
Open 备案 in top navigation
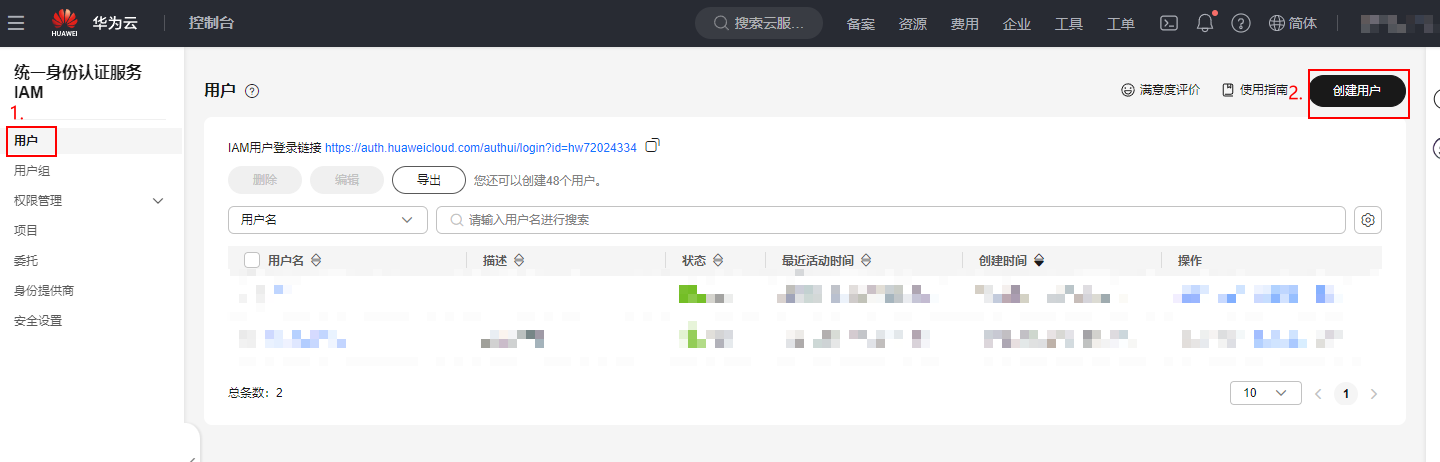pos(861,24)
